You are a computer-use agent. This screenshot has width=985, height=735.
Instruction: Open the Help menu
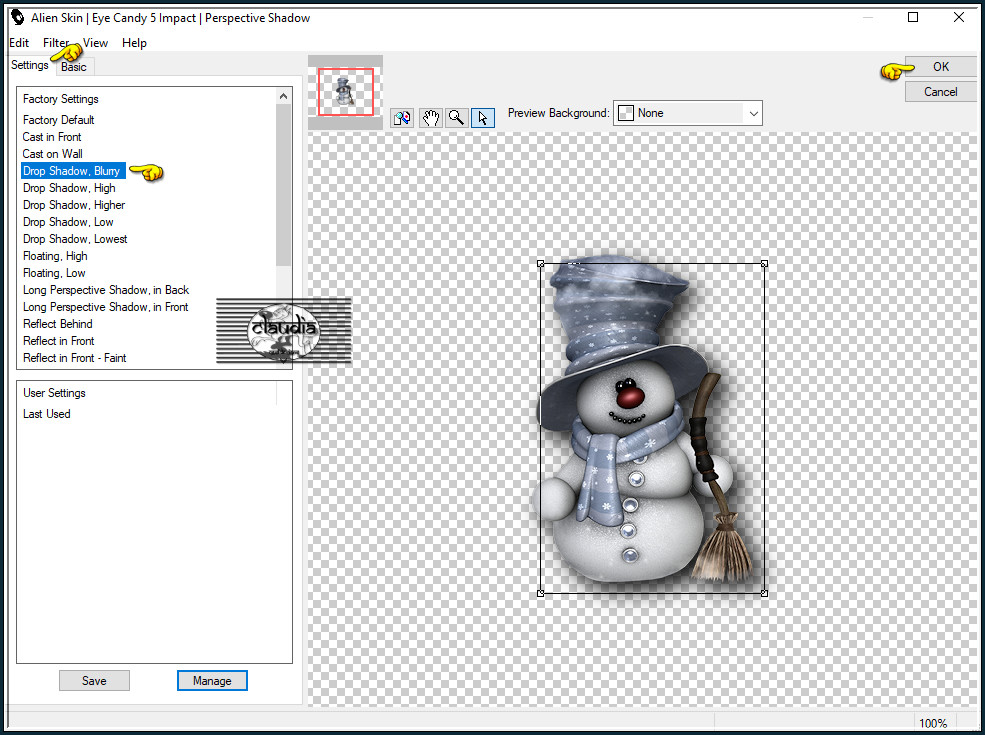coord(134,43)
